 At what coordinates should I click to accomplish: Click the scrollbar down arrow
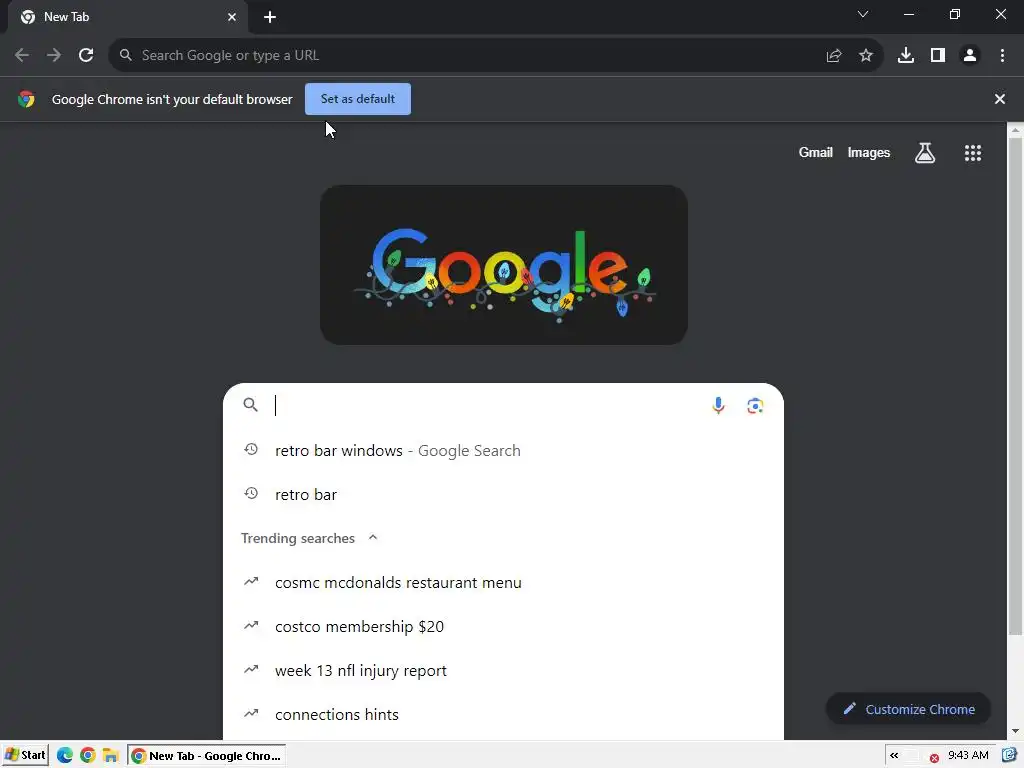click(x=1015, y=732)
